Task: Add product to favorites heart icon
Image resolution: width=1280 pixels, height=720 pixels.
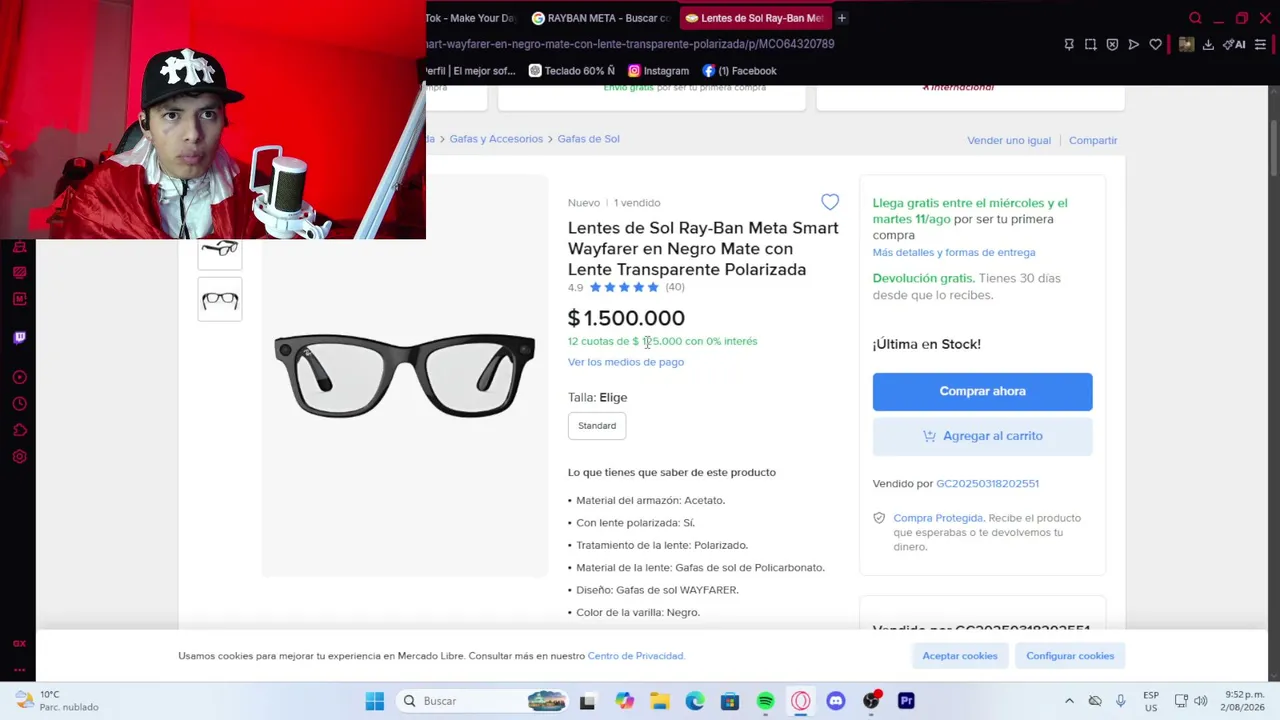Action: (x=830, y=202)
